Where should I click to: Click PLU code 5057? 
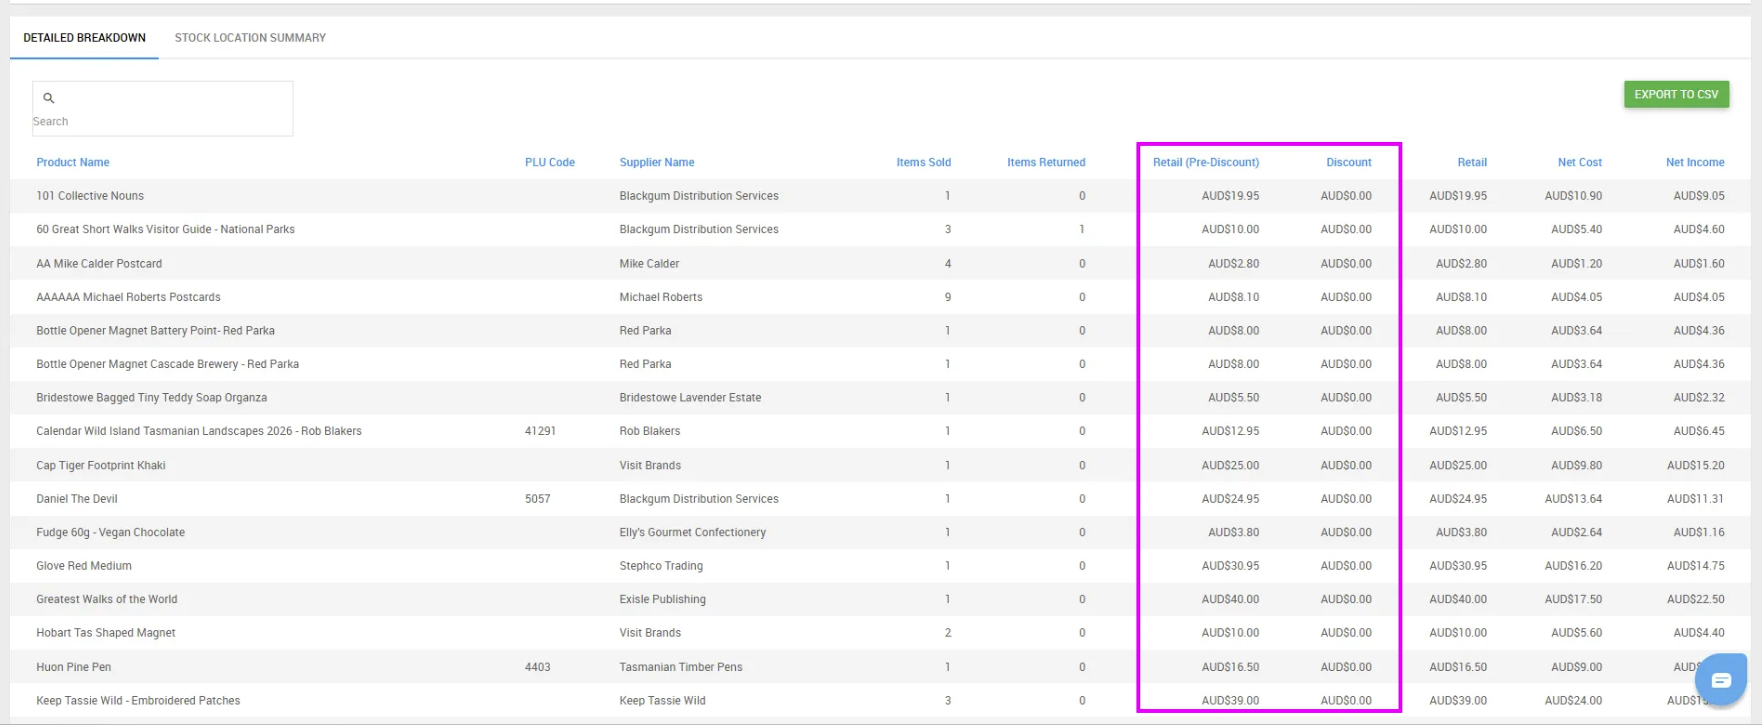[538, 499]
